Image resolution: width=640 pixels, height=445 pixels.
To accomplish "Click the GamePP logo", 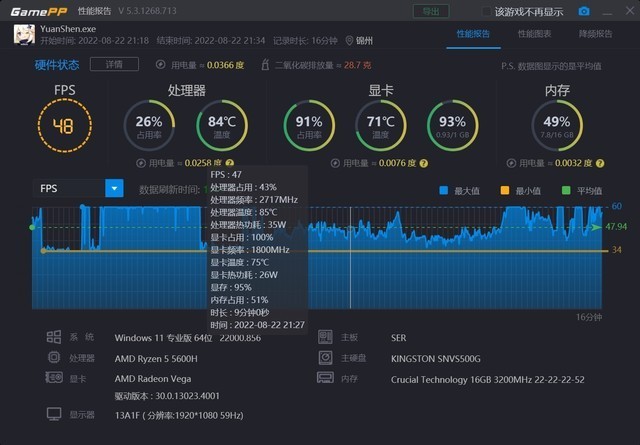I will (x=39, y=11).
